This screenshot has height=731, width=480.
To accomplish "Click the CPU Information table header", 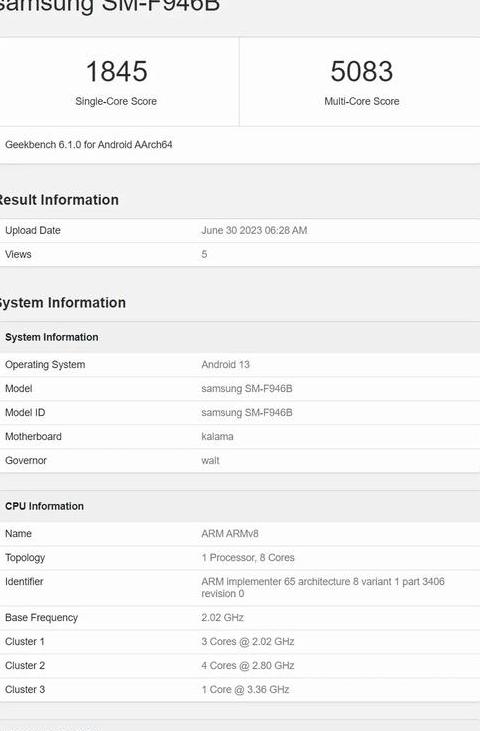I will tap(44, 506).
